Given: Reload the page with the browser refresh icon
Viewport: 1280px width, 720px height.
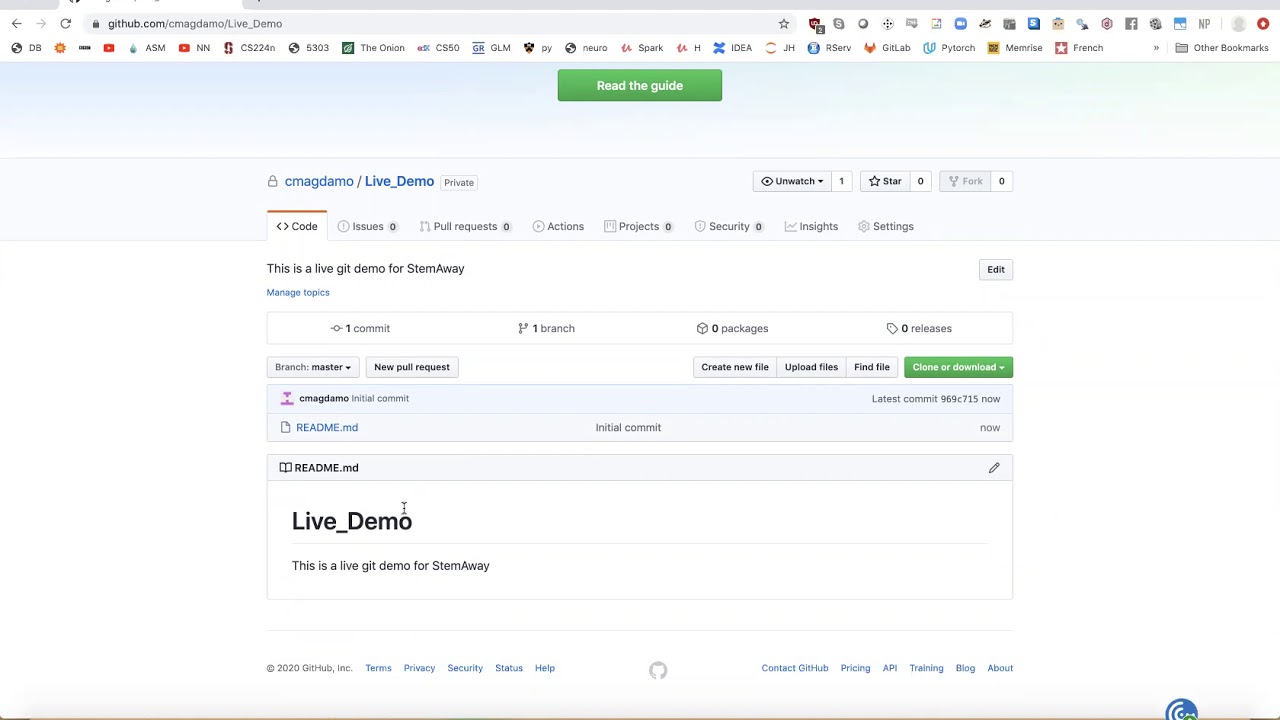Looking at the screenshot, I should coord(66,24).
